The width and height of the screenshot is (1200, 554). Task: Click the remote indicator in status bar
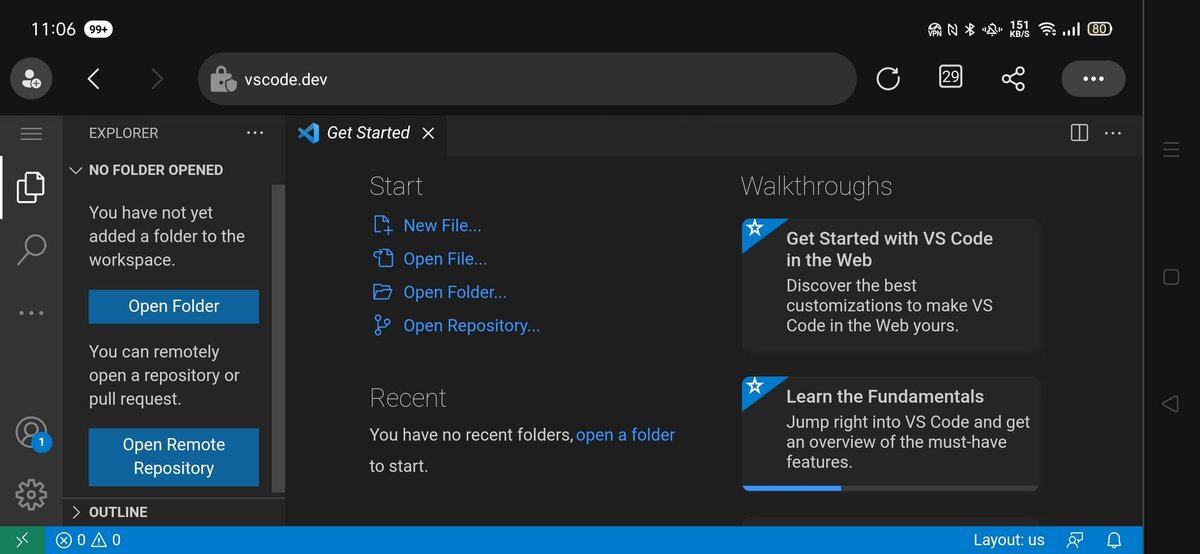click(22, 540)
